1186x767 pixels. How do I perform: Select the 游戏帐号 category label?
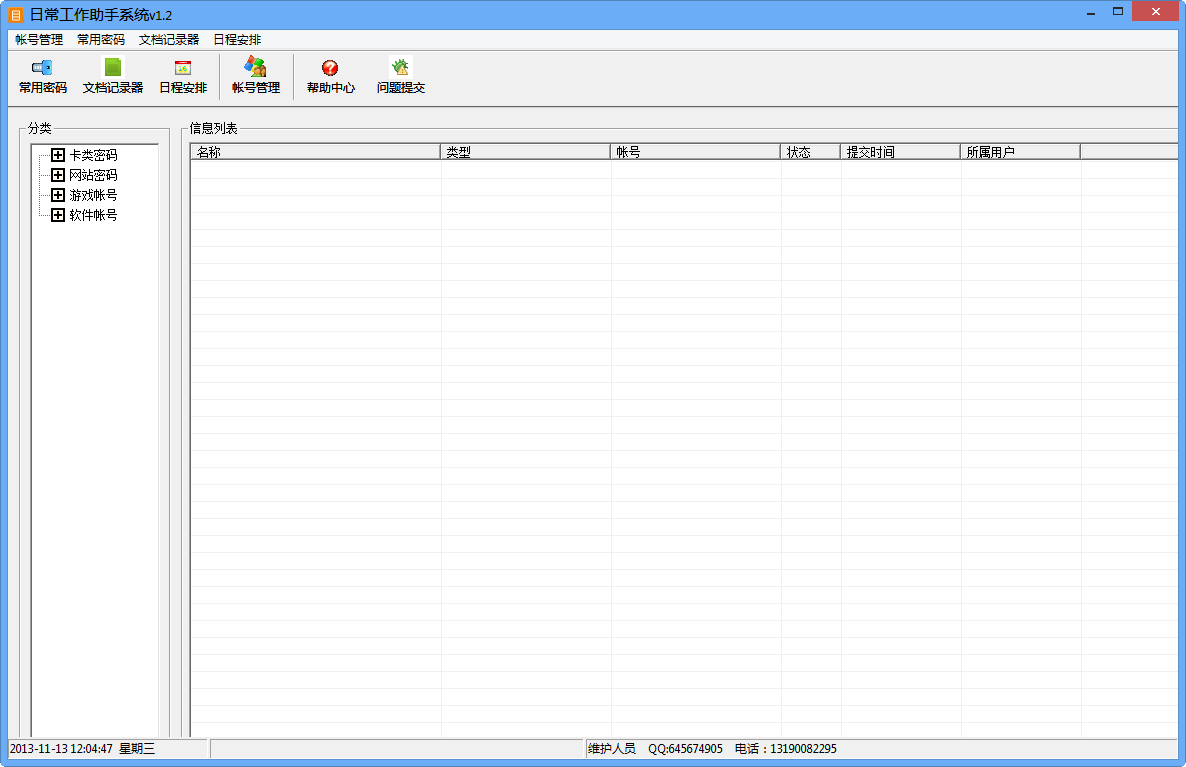point(93,195)
